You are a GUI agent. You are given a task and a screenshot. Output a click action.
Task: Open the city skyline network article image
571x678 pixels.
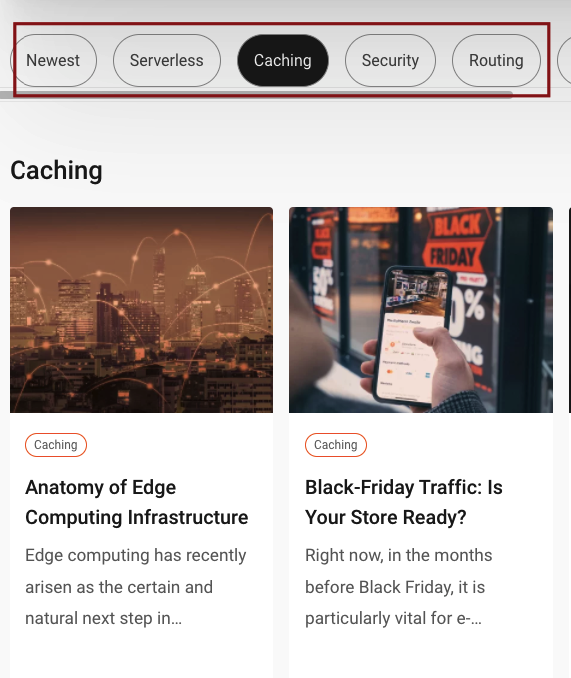(141, 310)
